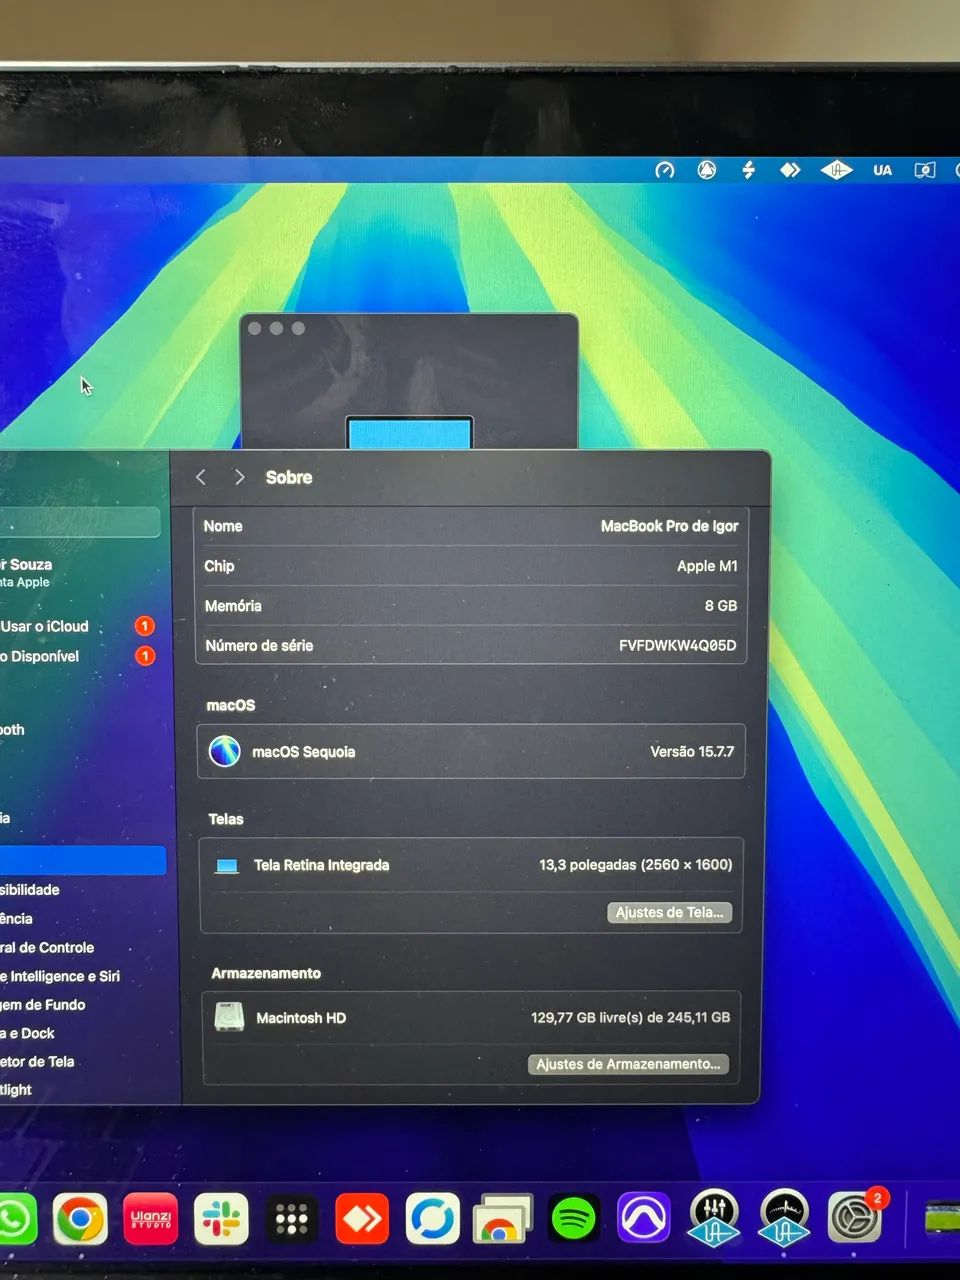
Task: Go back with the left chevron
Action: pyautogui.click(x=201, y=477)
